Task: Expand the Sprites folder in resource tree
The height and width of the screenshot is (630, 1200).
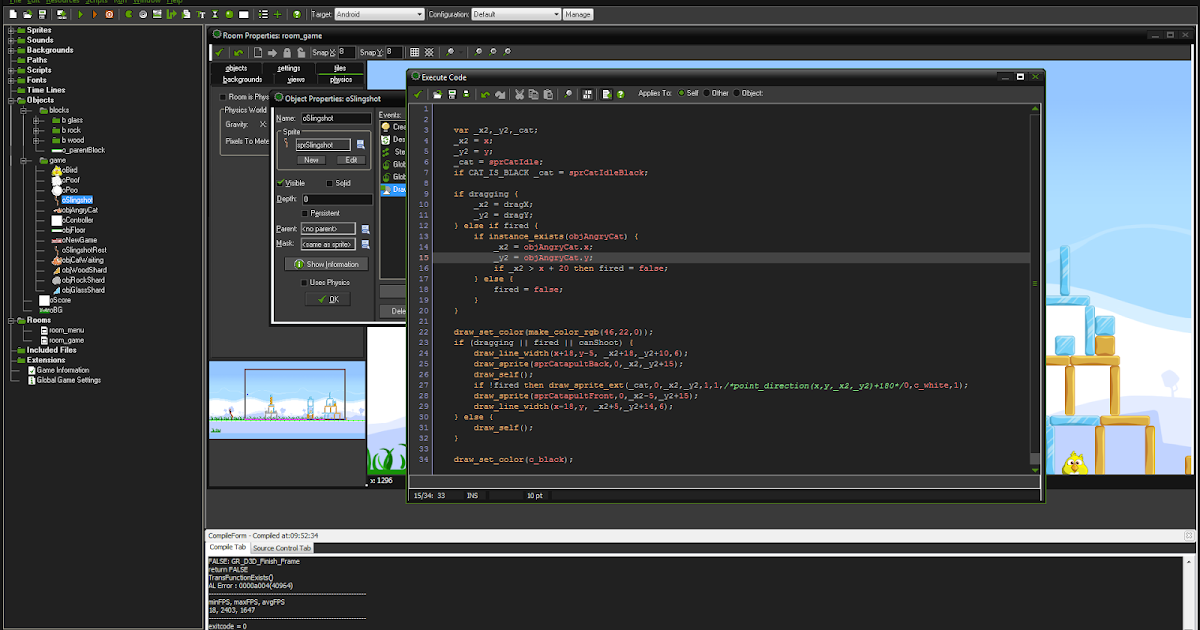Action: click(x=11, y=30)
